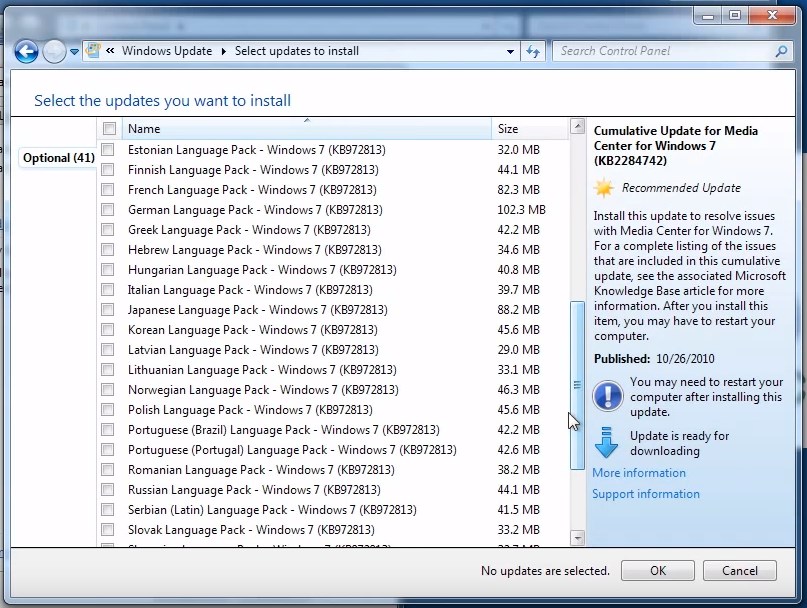807x608 pixels.
Task: Click the Back navigation arrow button
Action: pos(26,51)
